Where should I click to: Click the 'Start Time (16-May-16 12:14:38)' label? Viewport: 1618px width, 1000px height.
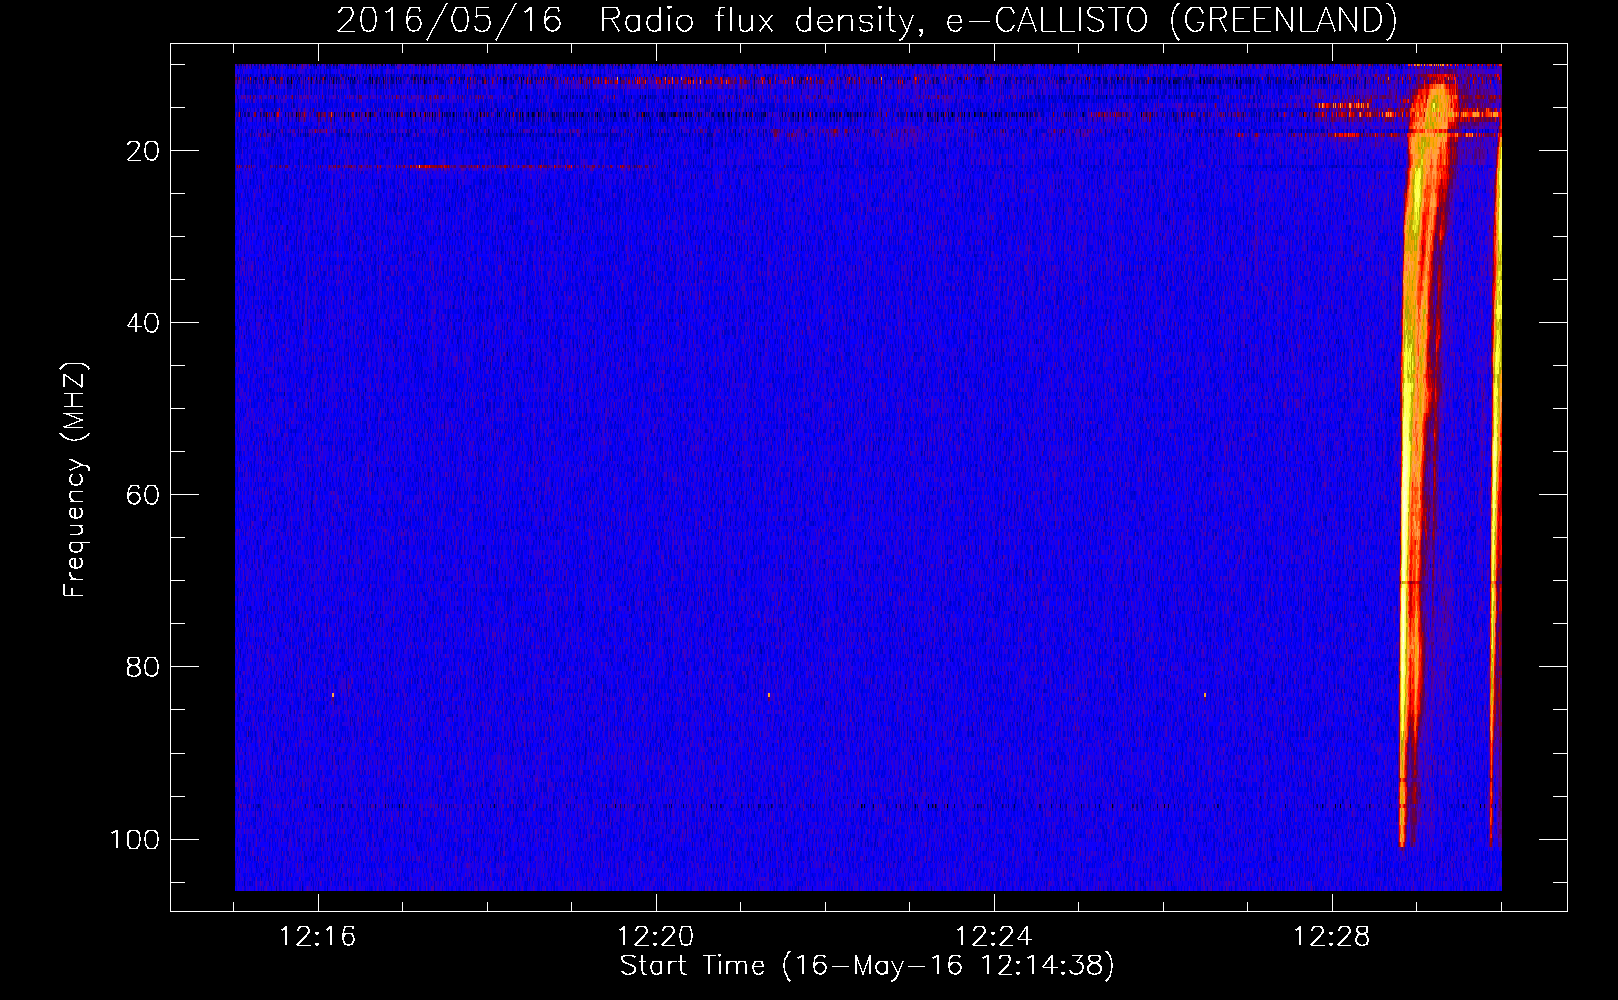tap(867, 966)
